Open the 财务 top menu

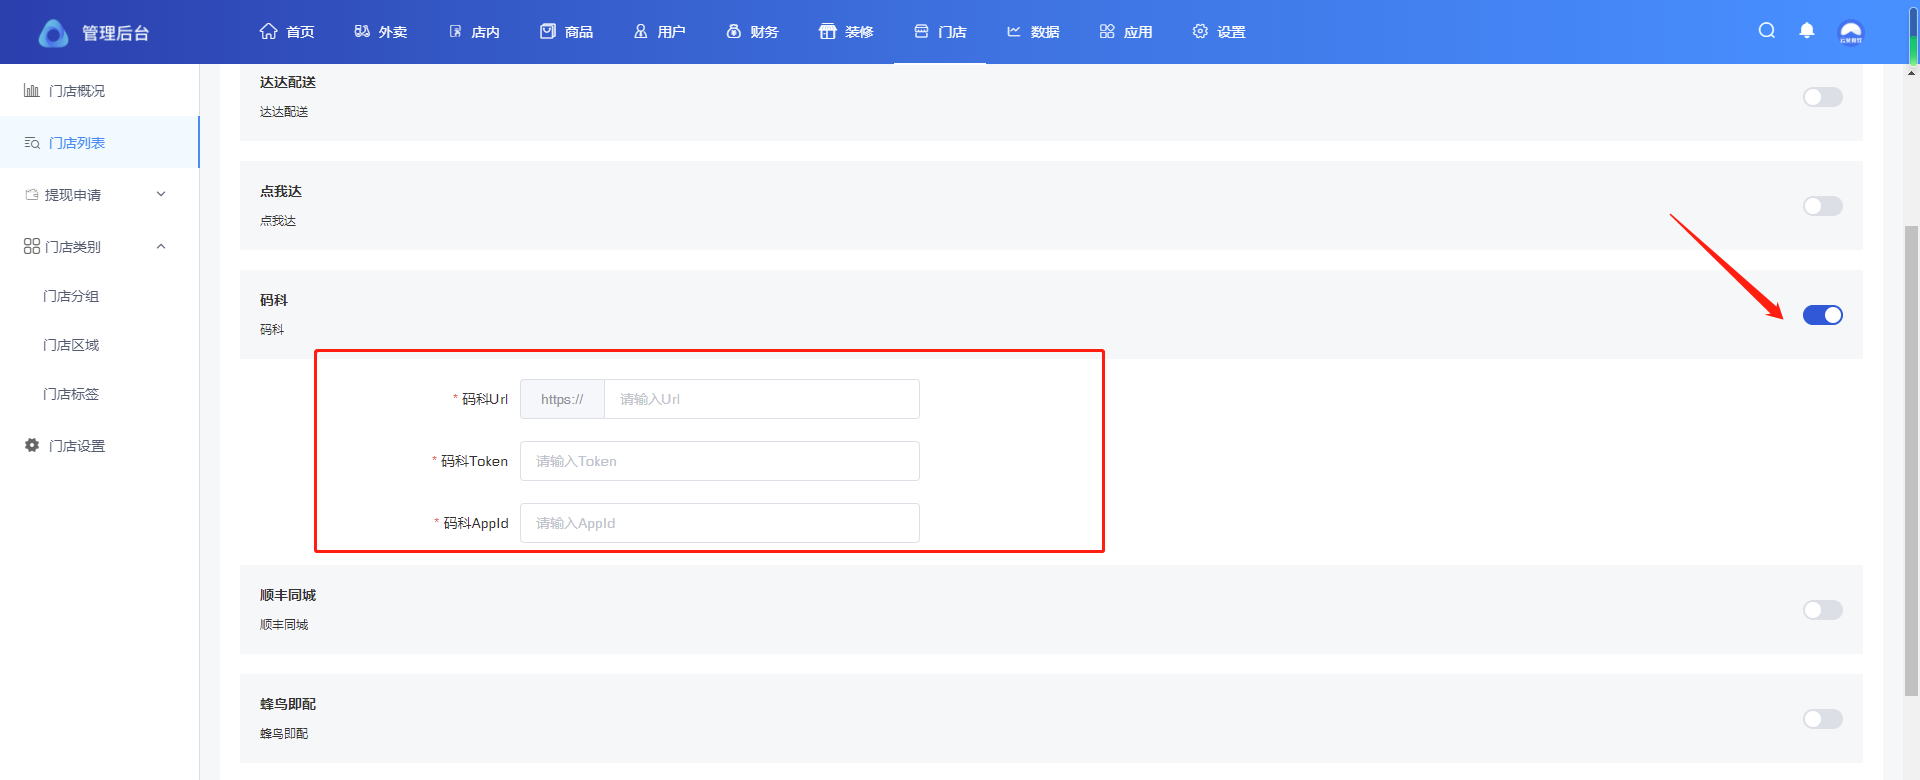coord(752,32)
